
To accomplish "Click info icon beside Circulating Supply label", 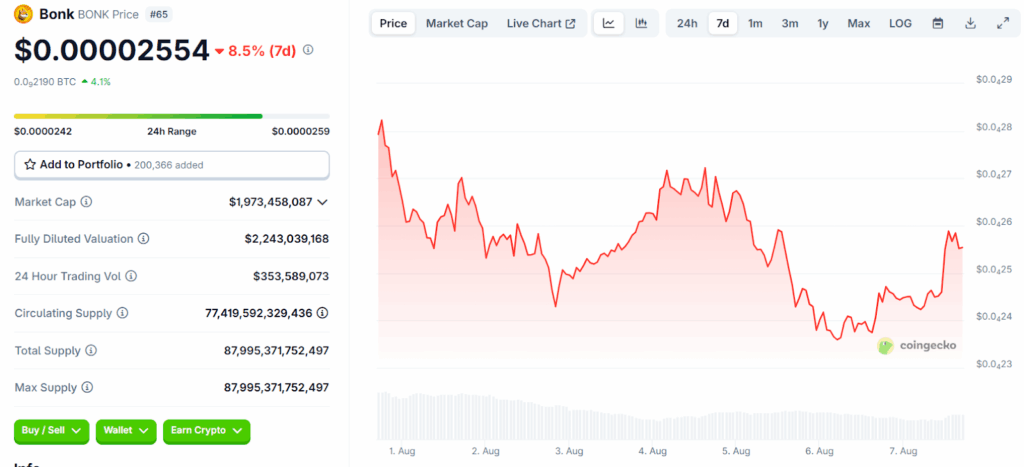I will pos(123,314).
